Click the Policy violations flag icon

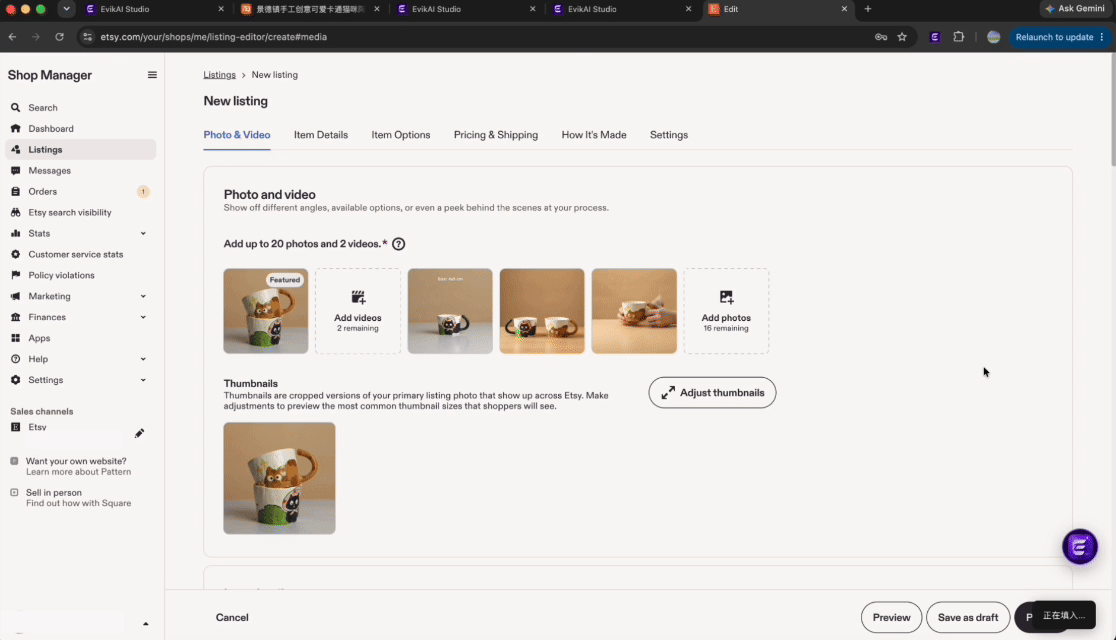pyautogui.click(x=15, y=276)
